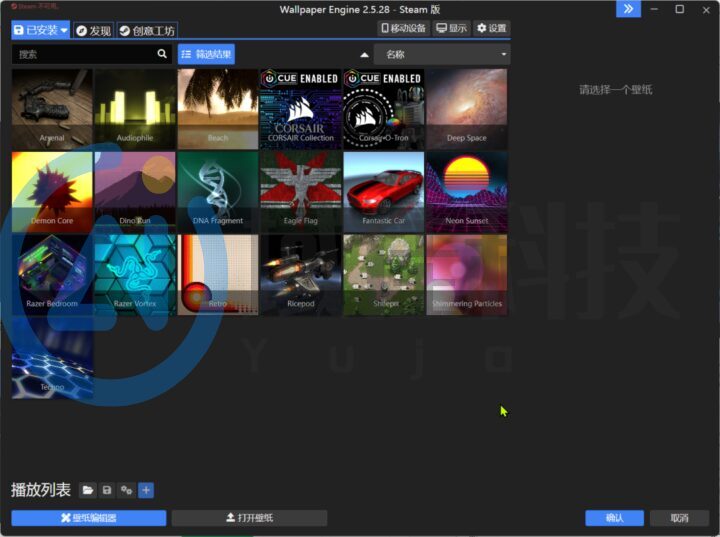The image size is (720, 537).
Task: Select the Razer Vortex wallpaper
Action: (135, 275)
